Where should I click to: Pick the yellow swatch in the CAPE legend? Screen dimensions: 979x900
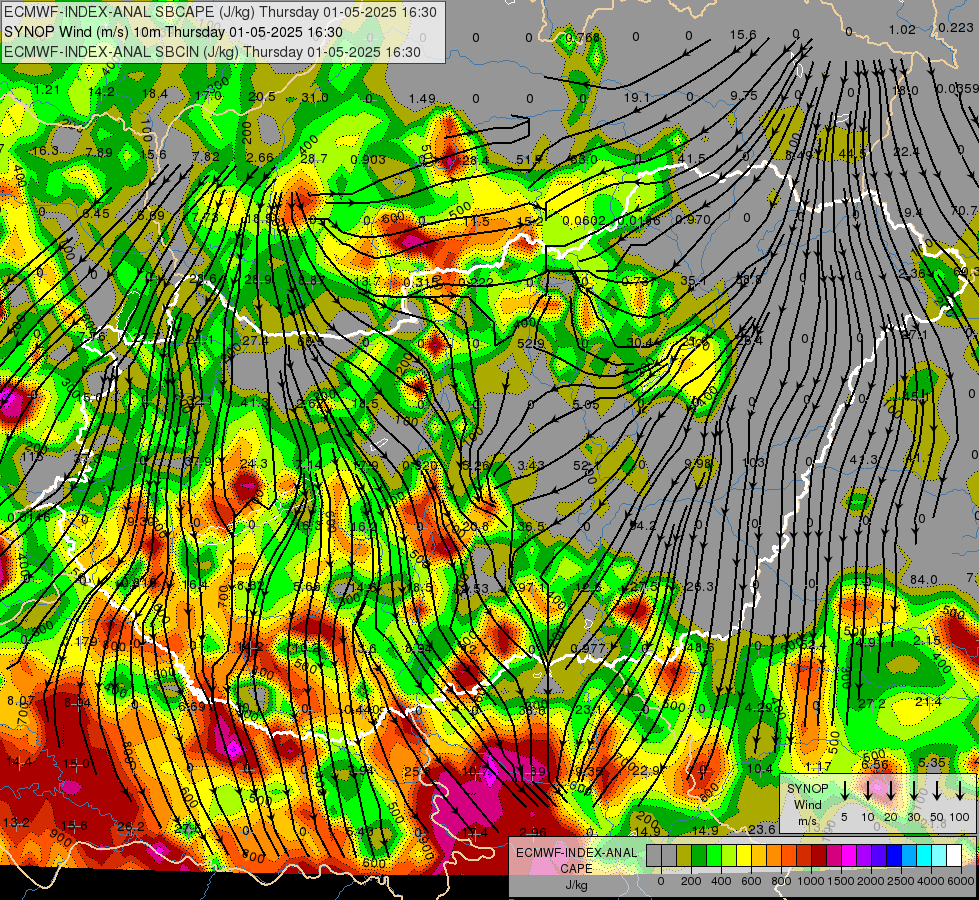[744, 855]
